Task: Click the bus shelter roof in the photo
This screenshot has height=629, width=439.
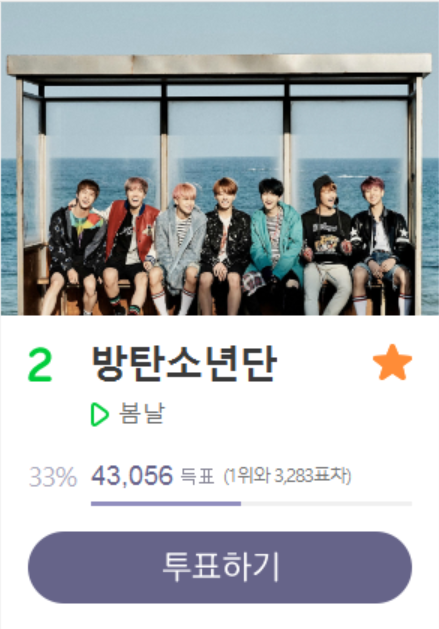Action: tap(219, 65)
